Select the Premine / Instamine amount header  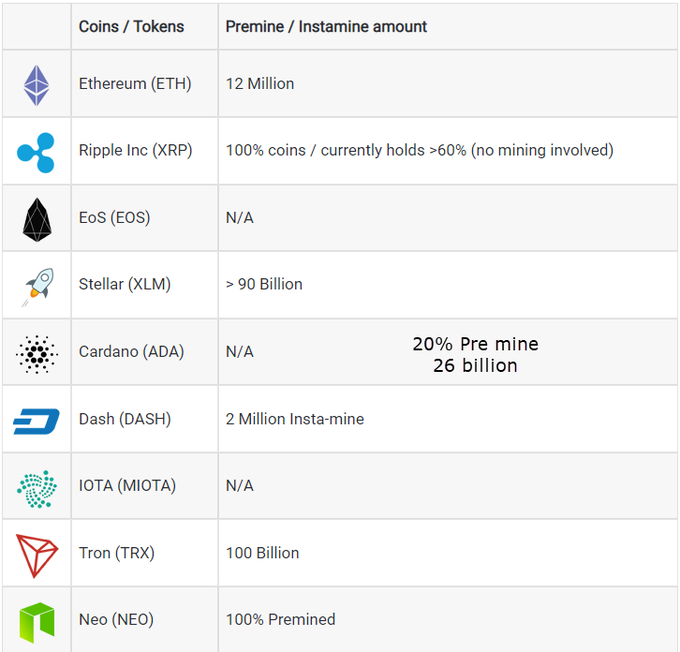(326, 26)
